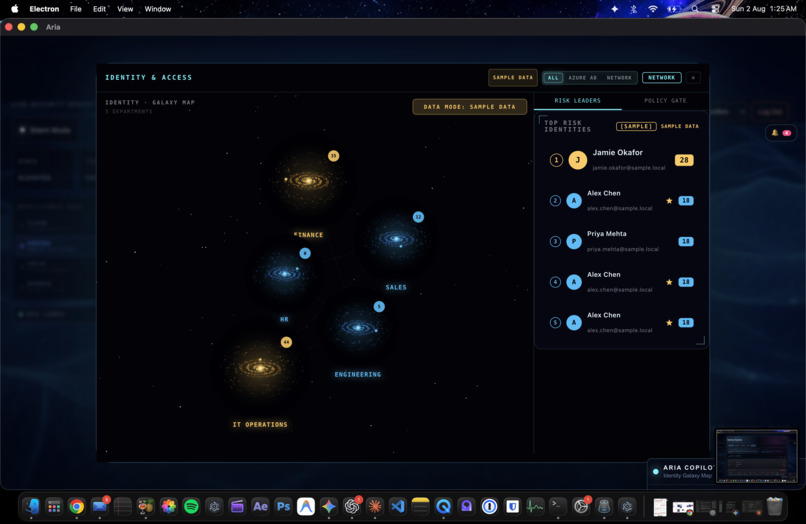Open 1Password from the dock

point(489,507)
